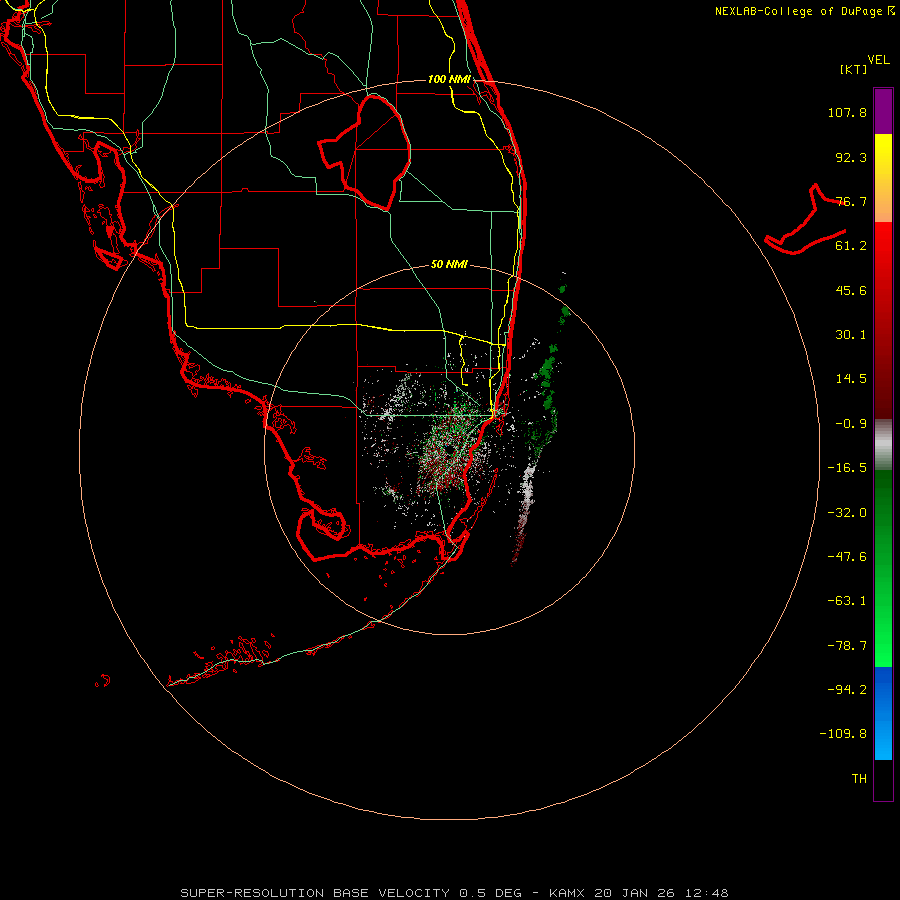Select the 76.7 velocity scale value
Screen dimensions: 900x900
(x=851, y=201)
